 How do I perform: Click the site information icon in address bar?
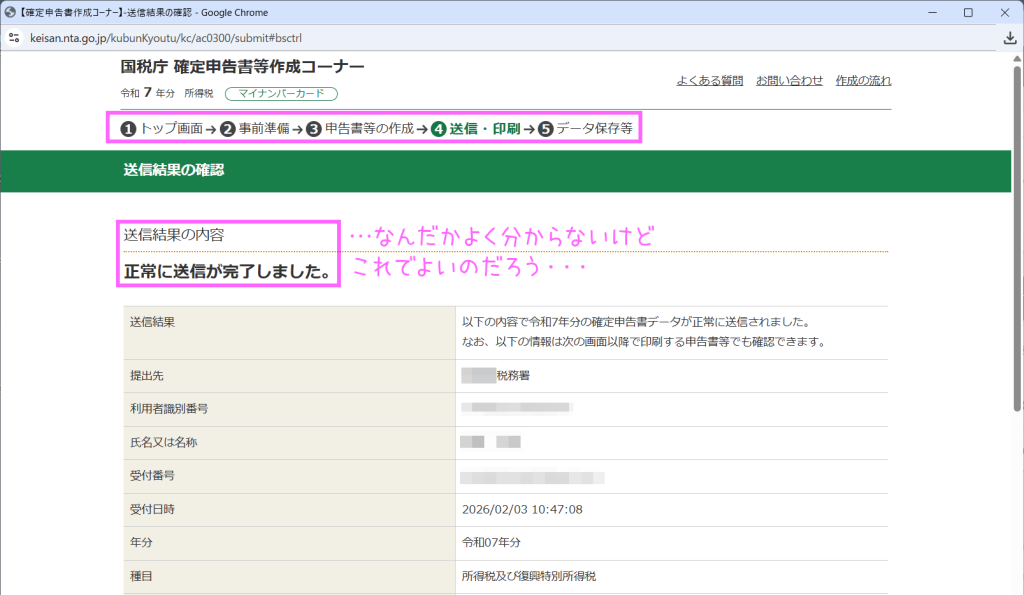click(14, 37)
